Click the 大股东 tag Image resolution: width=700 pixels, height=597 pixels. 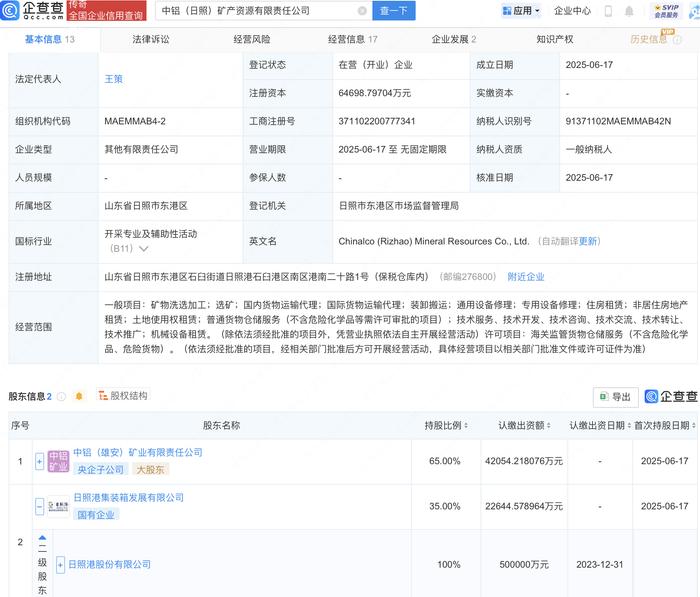click(x=150, y=470)
